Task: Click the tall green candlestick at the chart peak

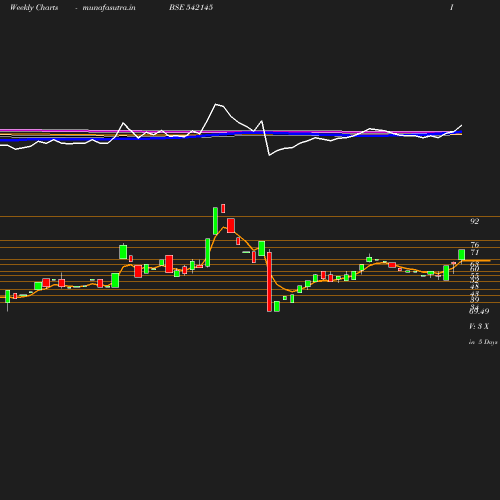Action: point(215,221)
